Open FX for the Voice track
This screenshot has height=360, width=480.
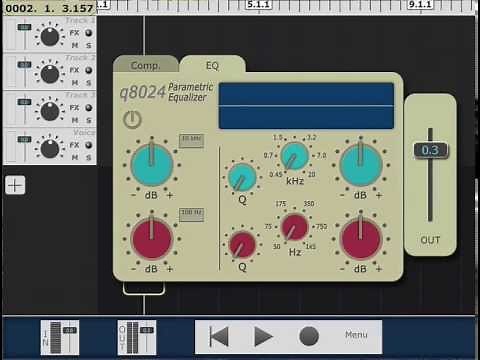(75, 145)
